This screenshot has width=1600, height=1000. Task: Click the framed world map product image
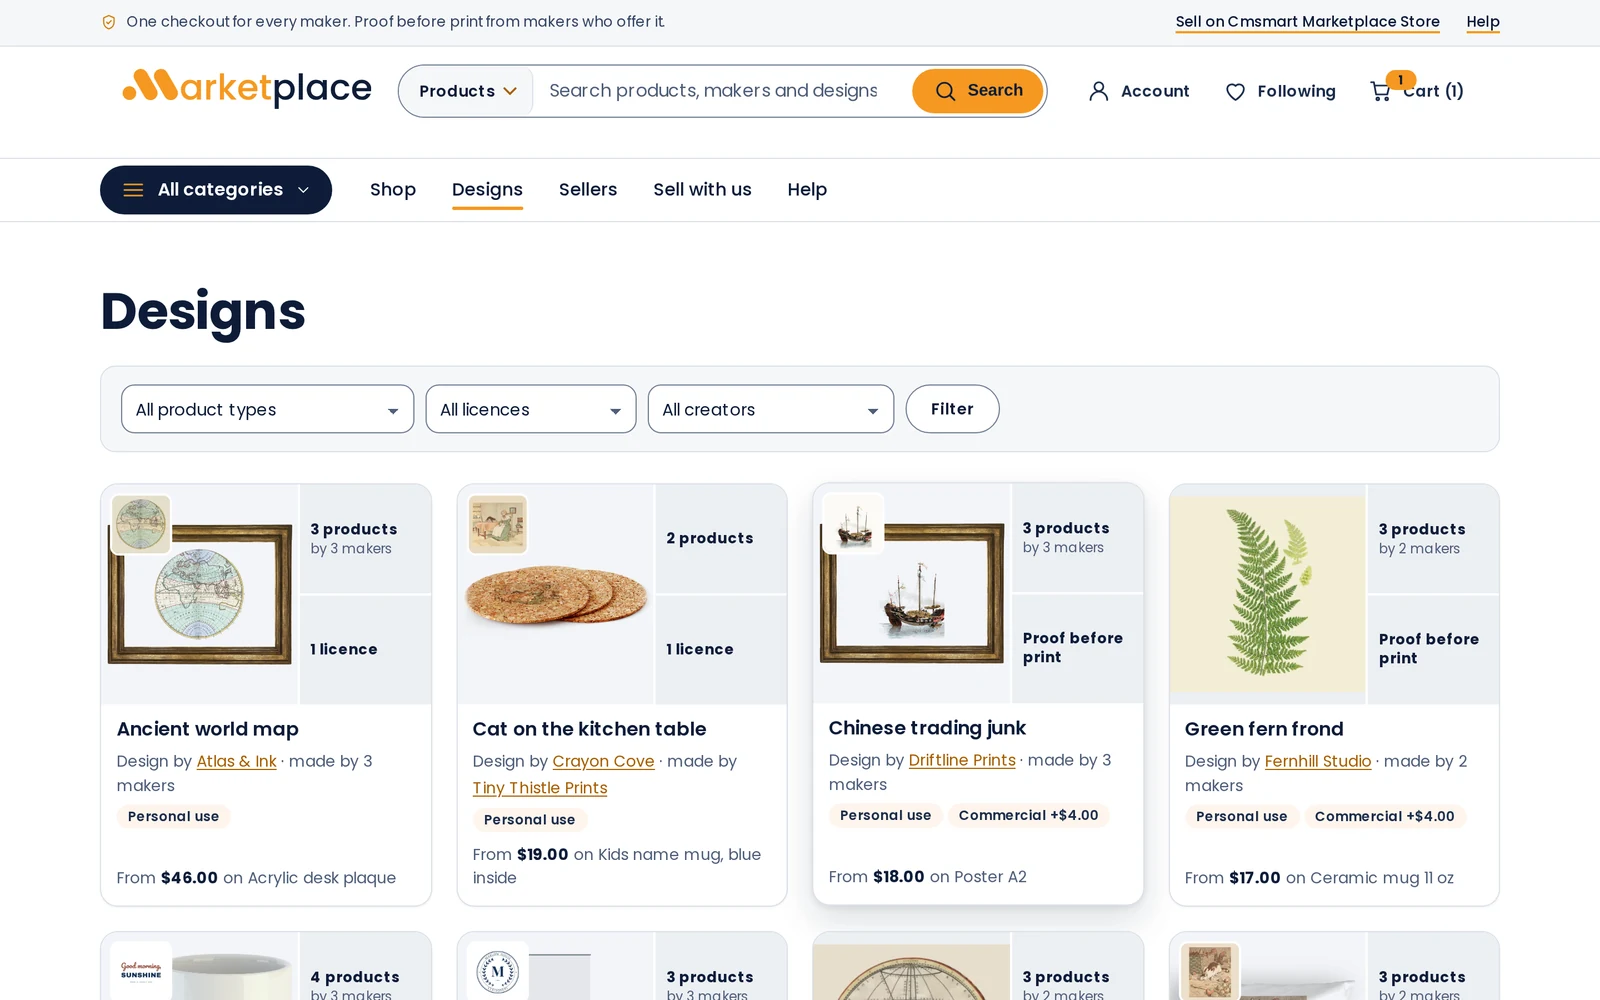(200, 594)
